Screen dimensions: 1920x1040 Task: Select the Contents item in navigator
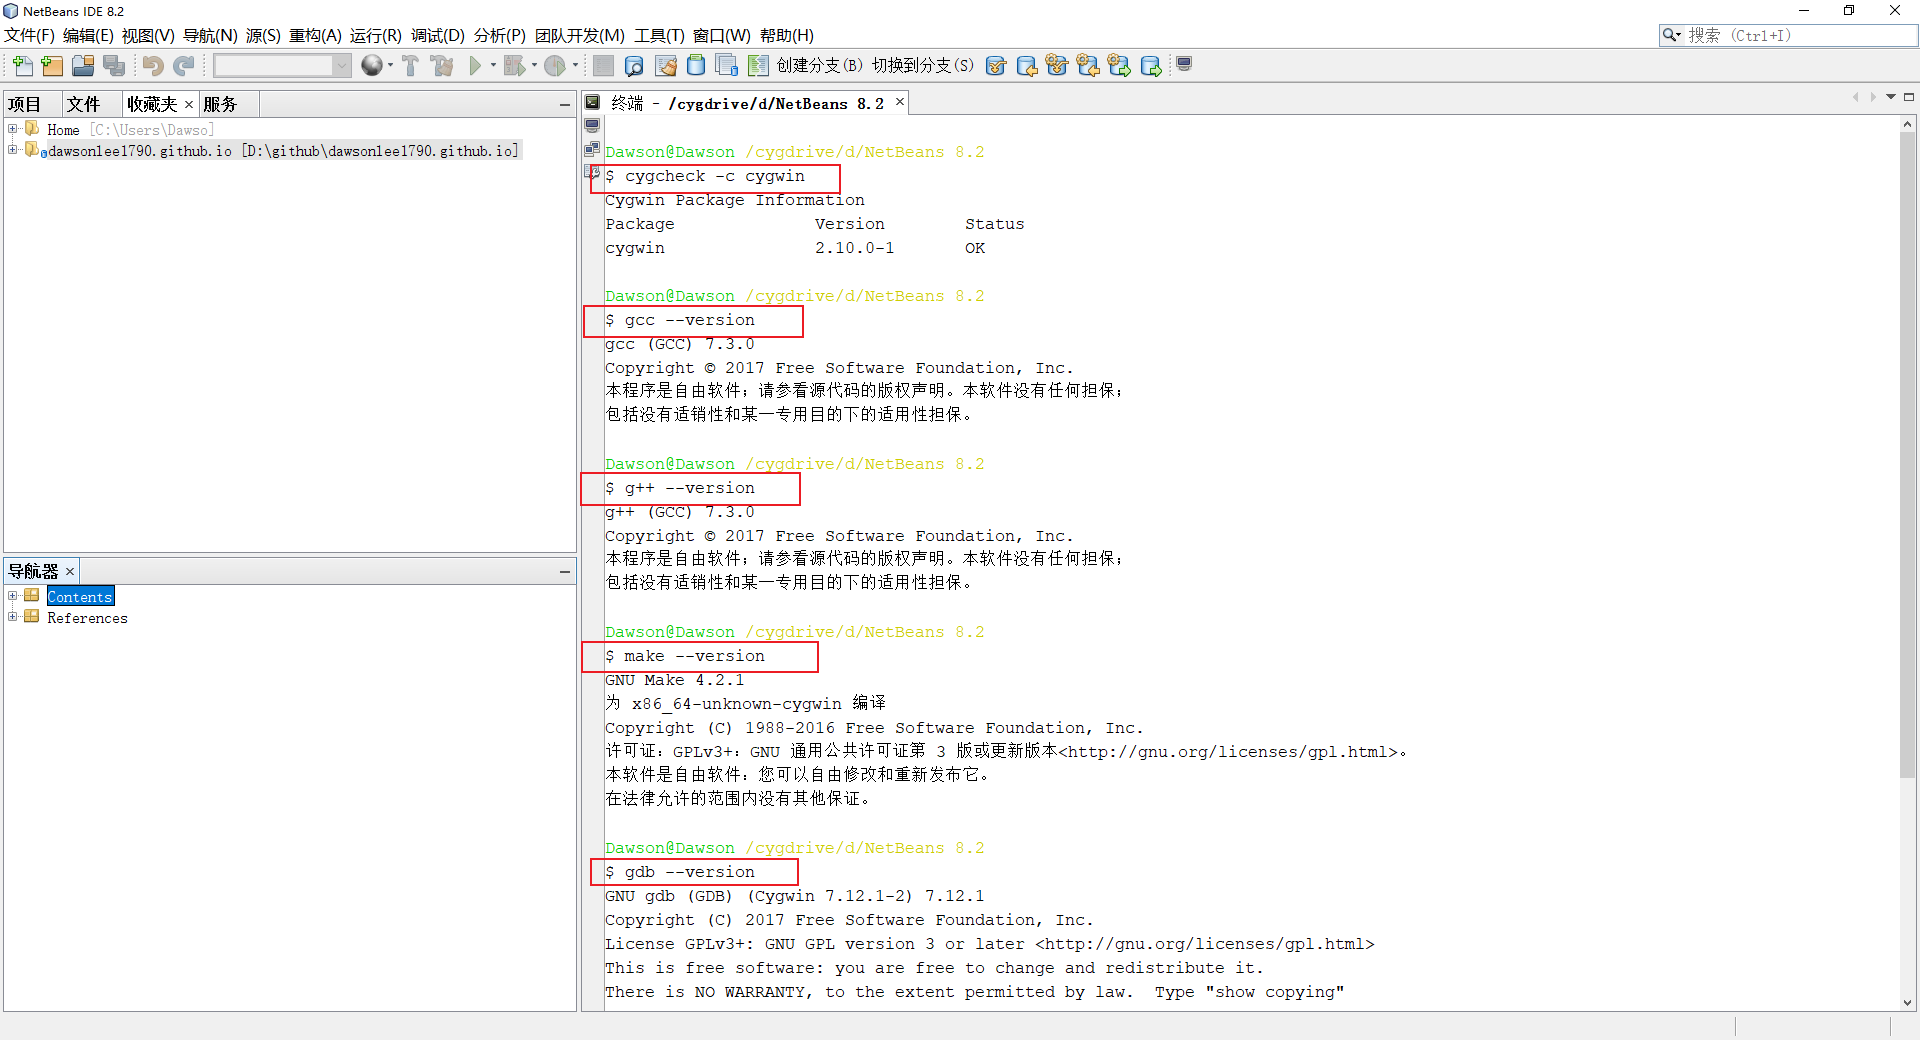(80, 596)
